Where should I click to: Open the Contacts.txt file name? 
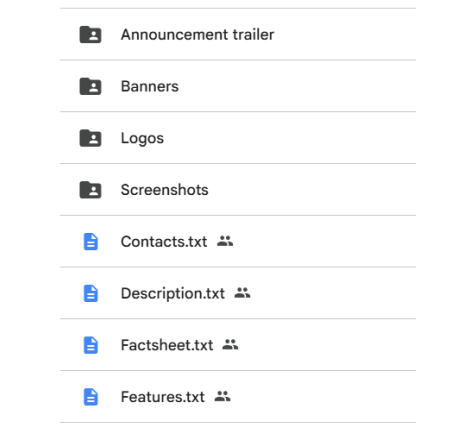coord(164,242)
